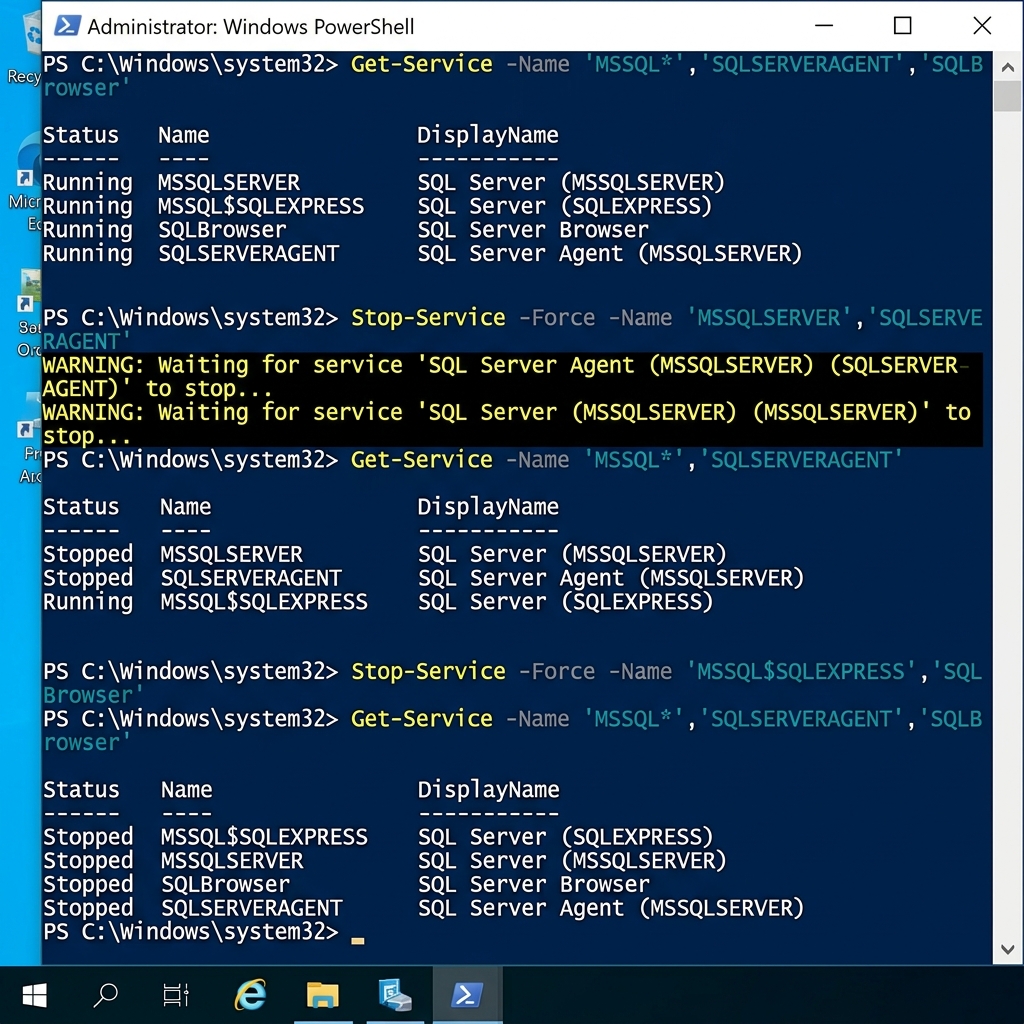Click 'SQL Server Browser' in the last table
The height and width of the screenshot is (1024, 1024).
[x=534, y=884]
